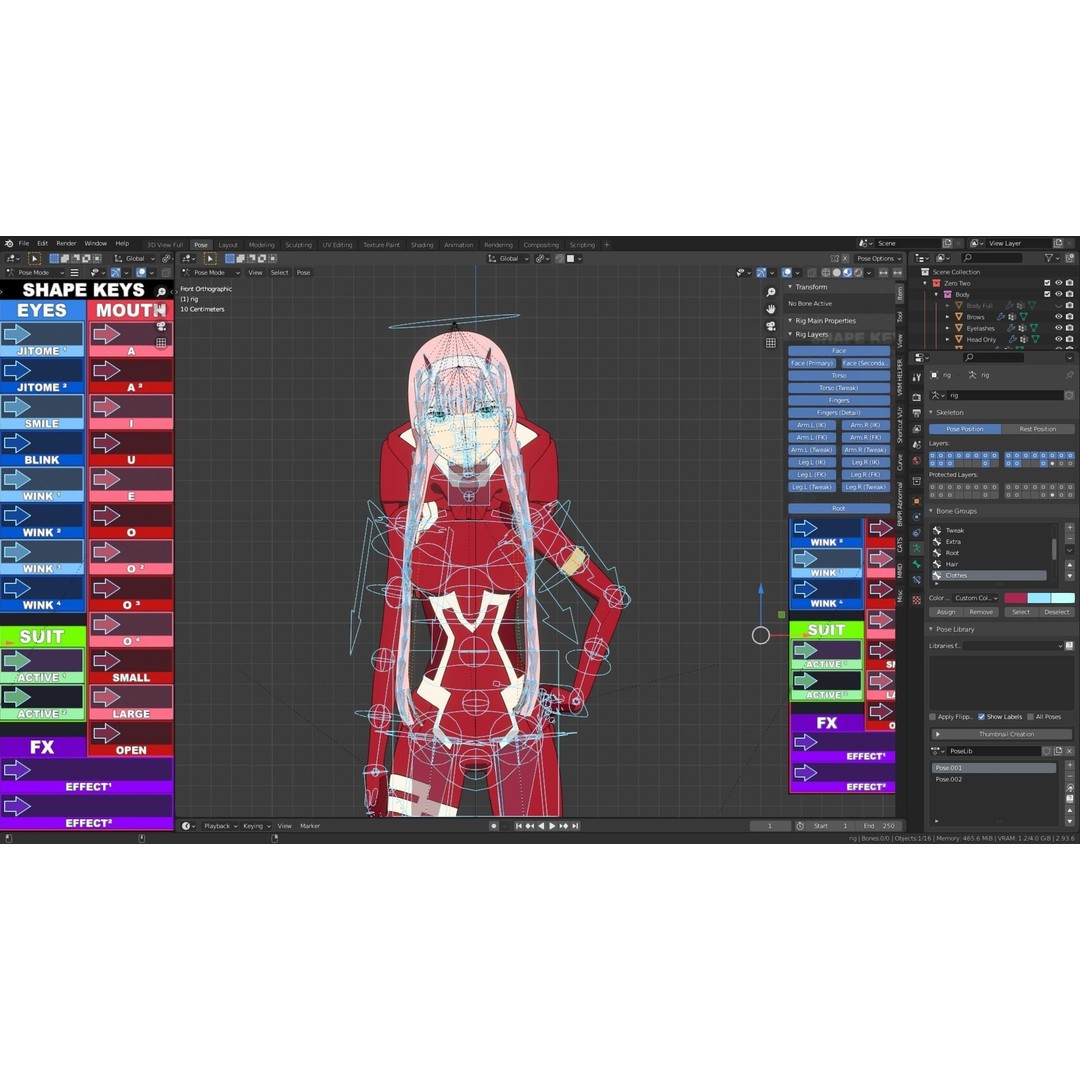Uncheck the Body collection checkbox
1080x1080 pixels.
tap(1048, 294)
